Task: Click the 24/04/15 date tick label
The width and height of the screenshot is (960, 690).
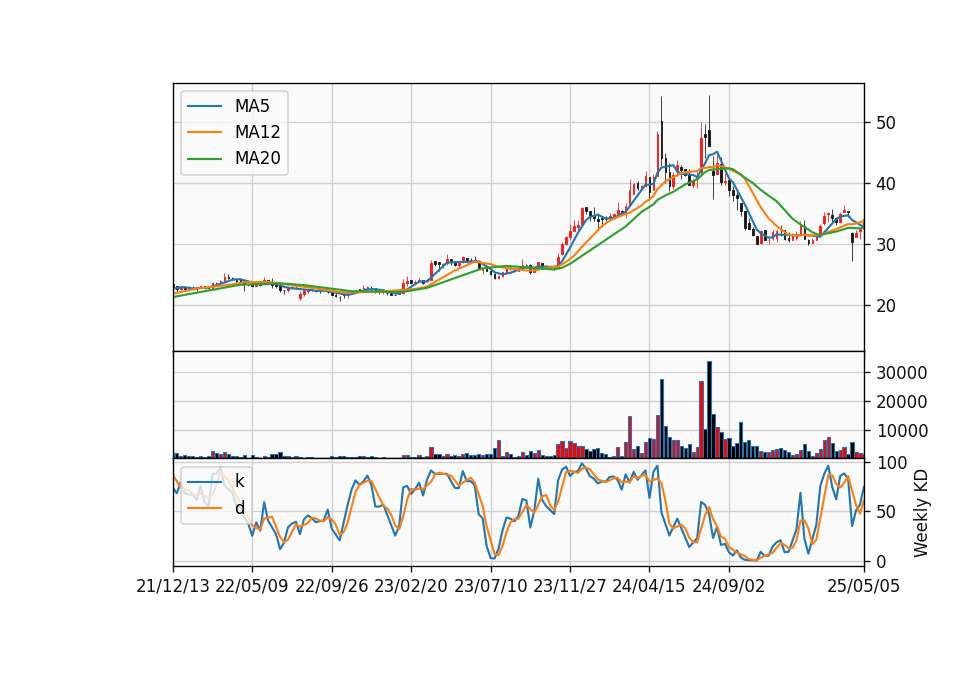Action: coord(649,586)
